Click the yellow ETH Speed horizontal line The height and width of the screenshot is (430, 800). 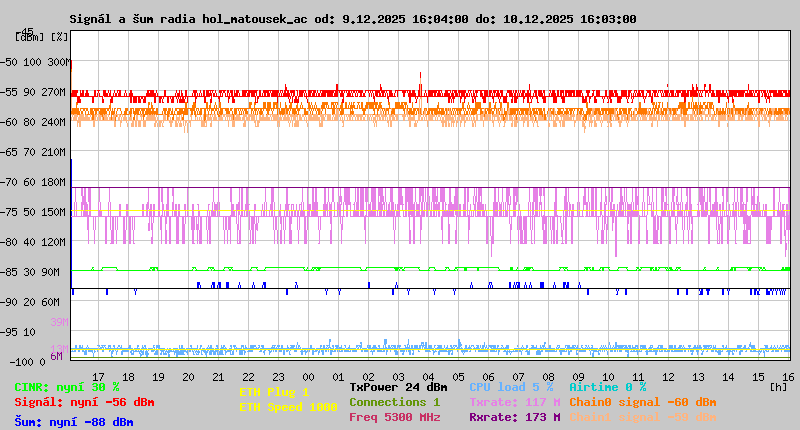point(430,211)
